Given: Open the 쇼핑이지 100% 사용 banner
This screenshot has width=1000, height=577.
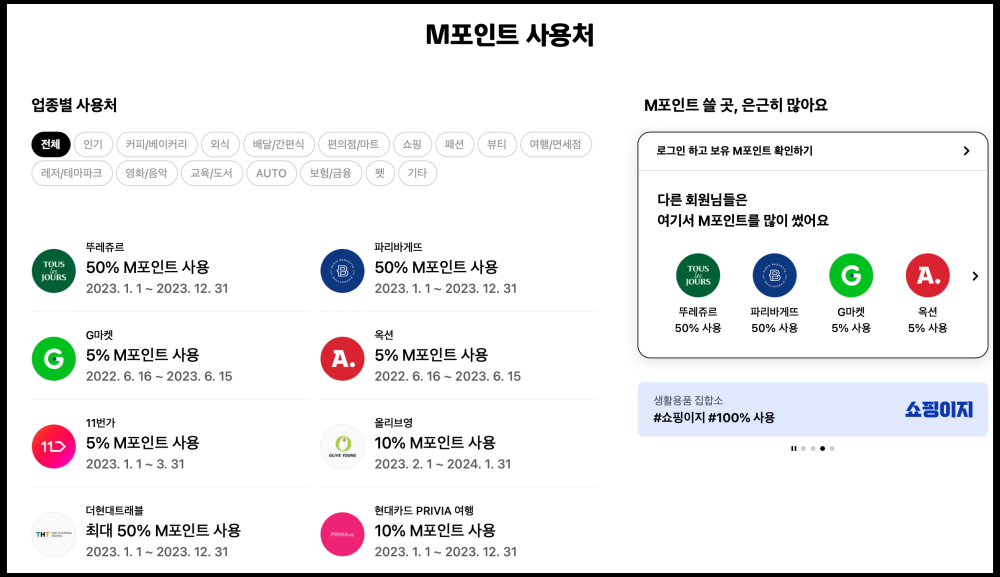Looking at the screenshot, I should 812,409.
